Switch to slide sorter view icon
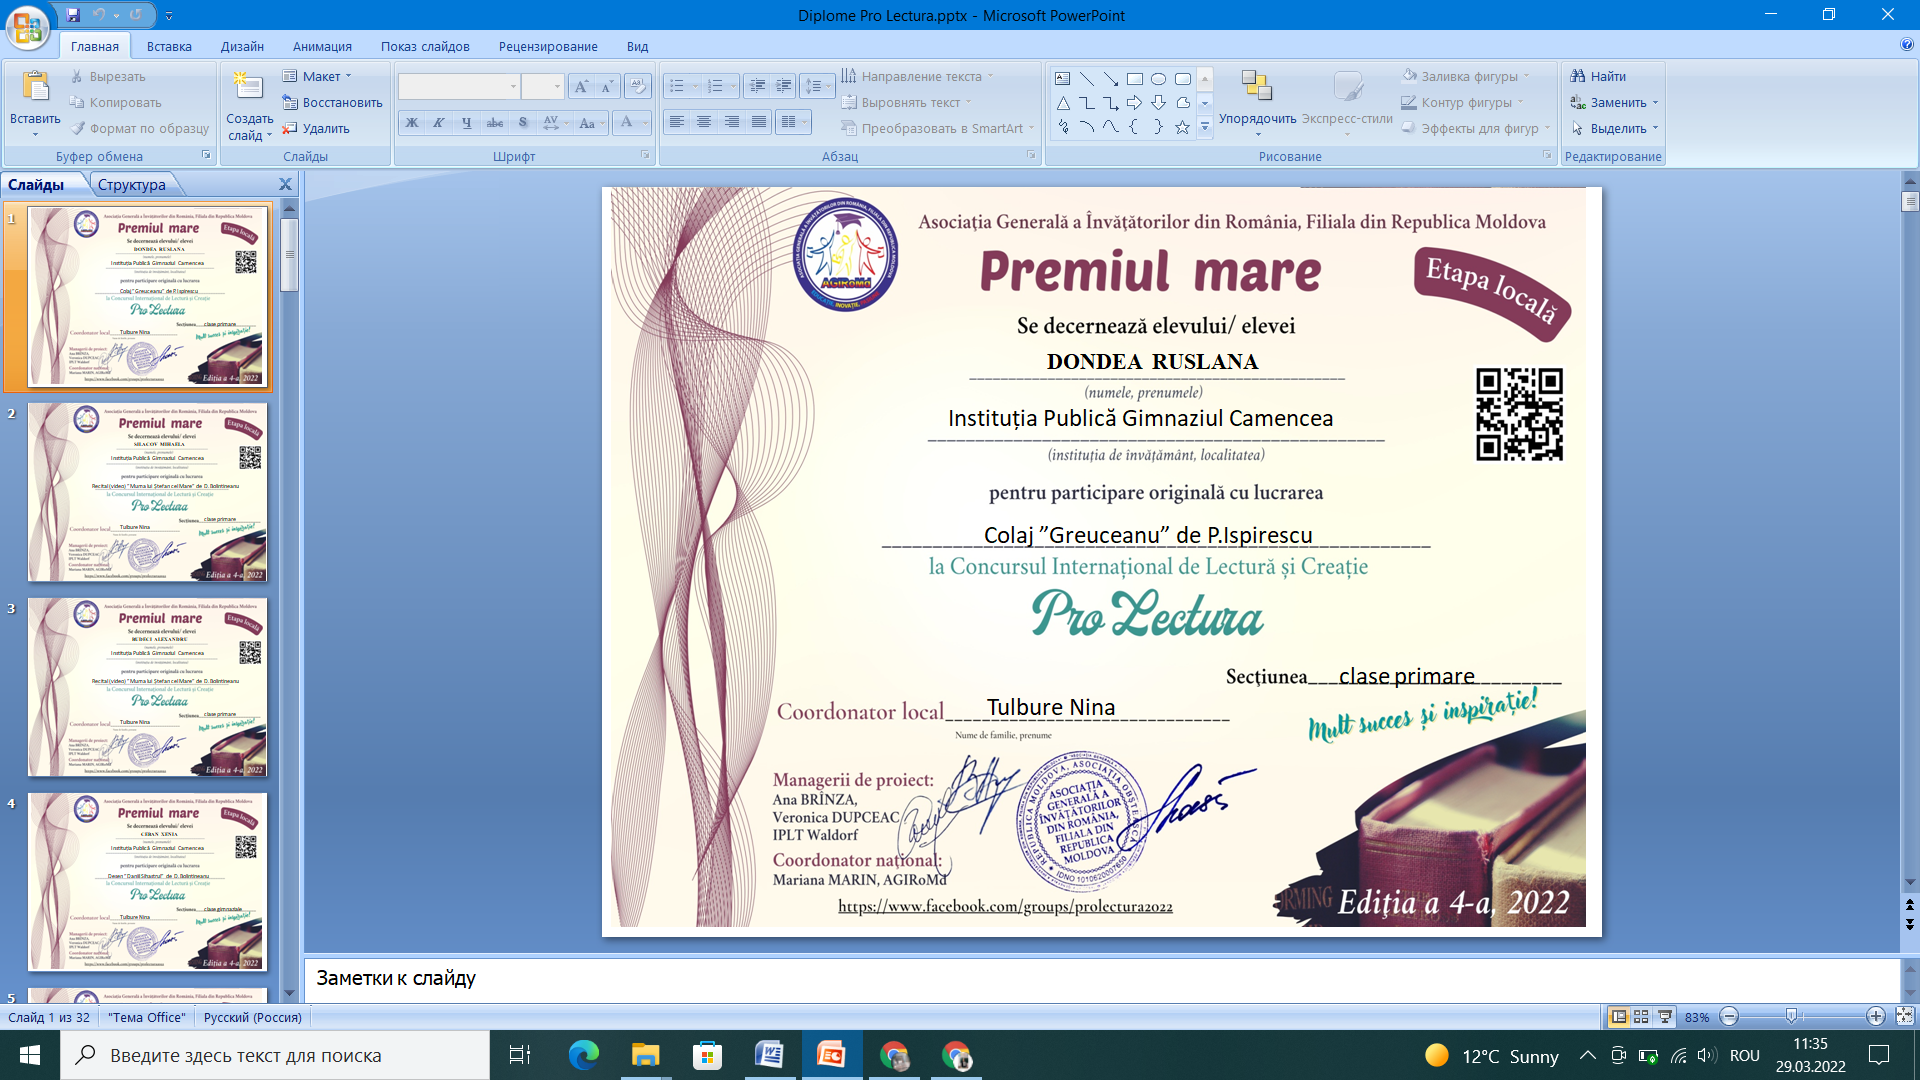This screenshot has width=1920, height=1080. coord(1641,1016)
